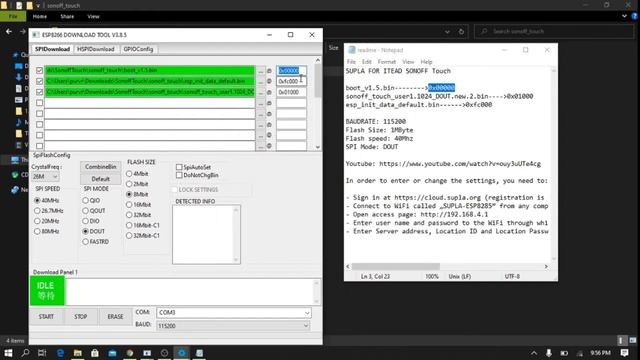Uncheck the esp_init_data_default file row
The height and width of the screenshot is (360, 640).
coord(39,81)
